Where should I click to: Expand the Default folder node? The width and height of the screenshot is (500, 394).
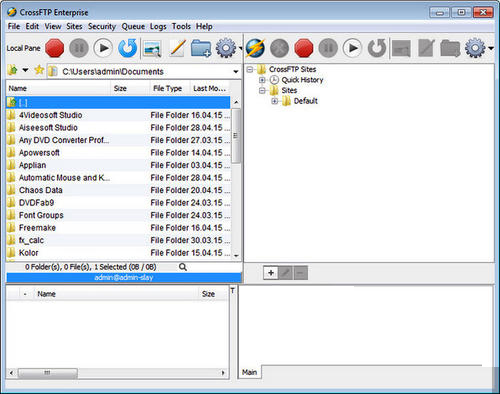[275, 101]
